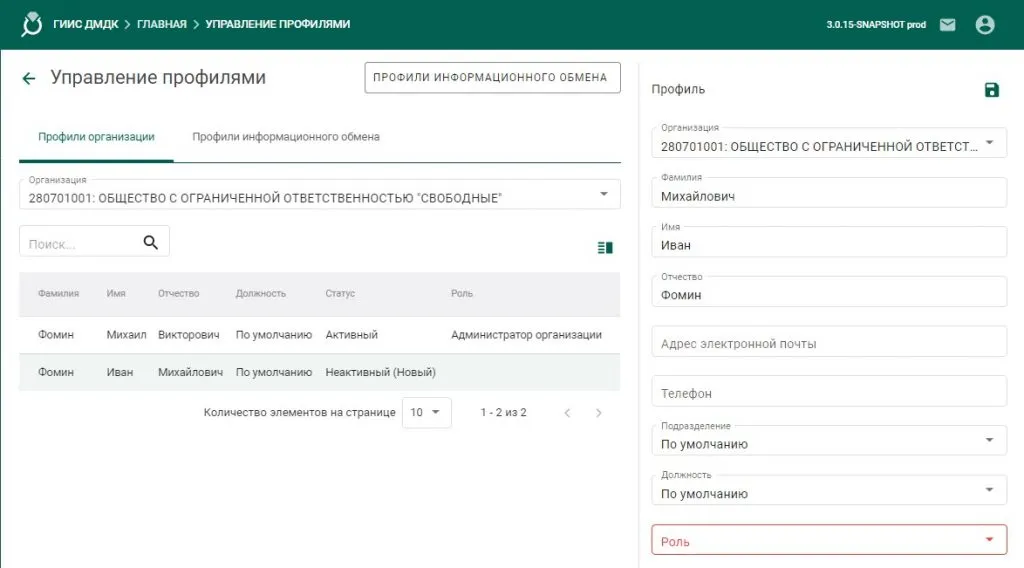Click the Роль column header

(x=462, y=294)
